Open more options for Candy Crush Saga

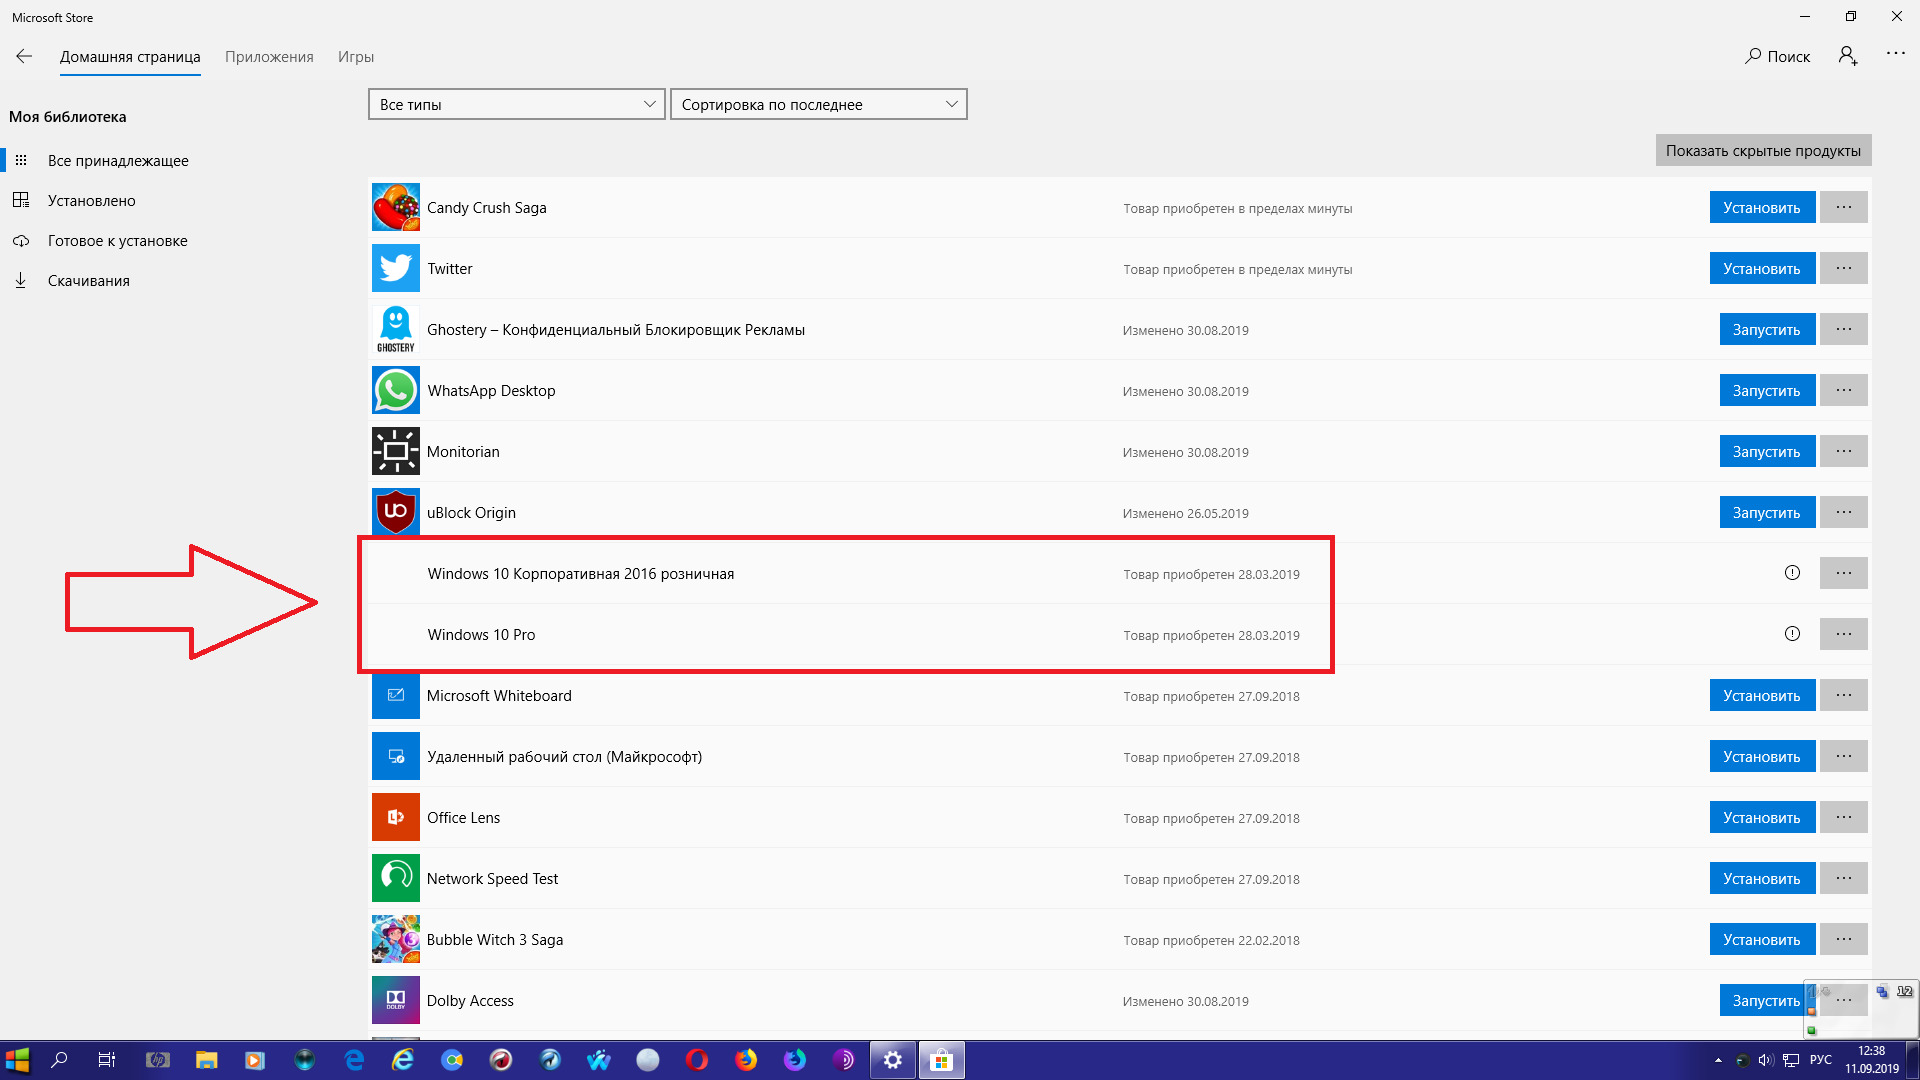point(1844,208)
